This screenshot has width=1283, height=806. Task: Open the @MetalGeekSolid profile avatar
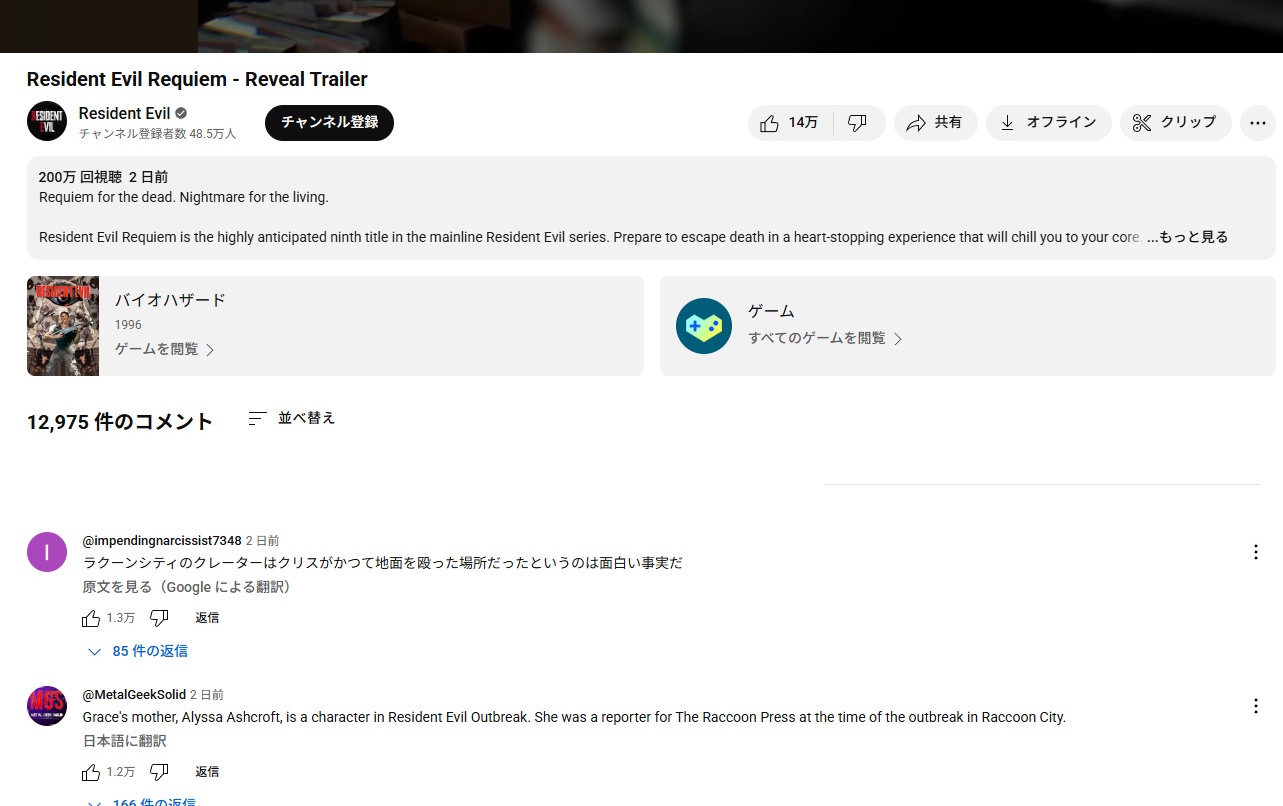[x=47, y=706]
